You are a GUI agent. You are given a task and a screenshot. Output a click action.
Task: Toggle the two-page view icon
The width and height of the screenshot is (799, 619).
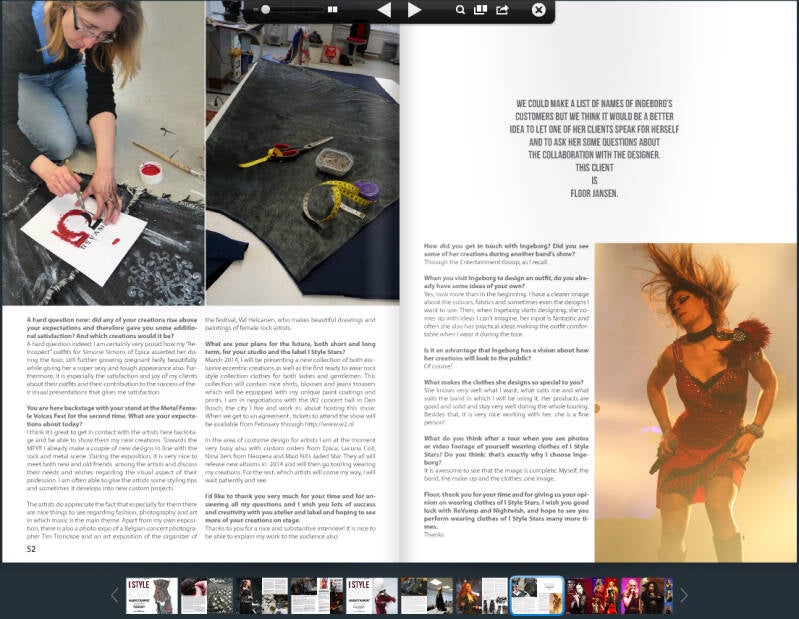[x=333, y=10]
